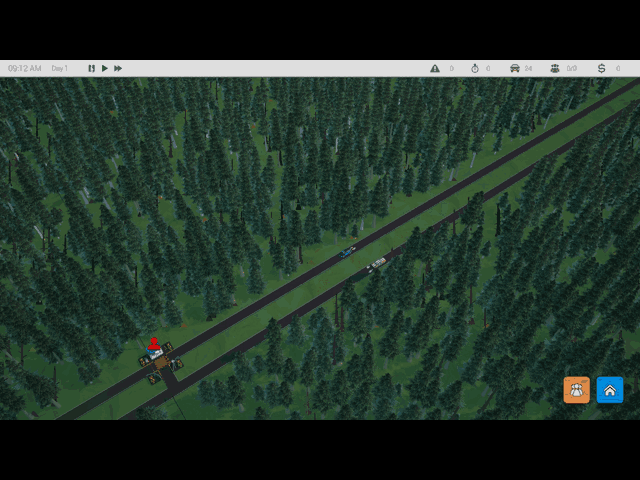Viewport: 640px width, 480px height.
Task: Click the stopwatch timer icon
Action: [475, 68]
